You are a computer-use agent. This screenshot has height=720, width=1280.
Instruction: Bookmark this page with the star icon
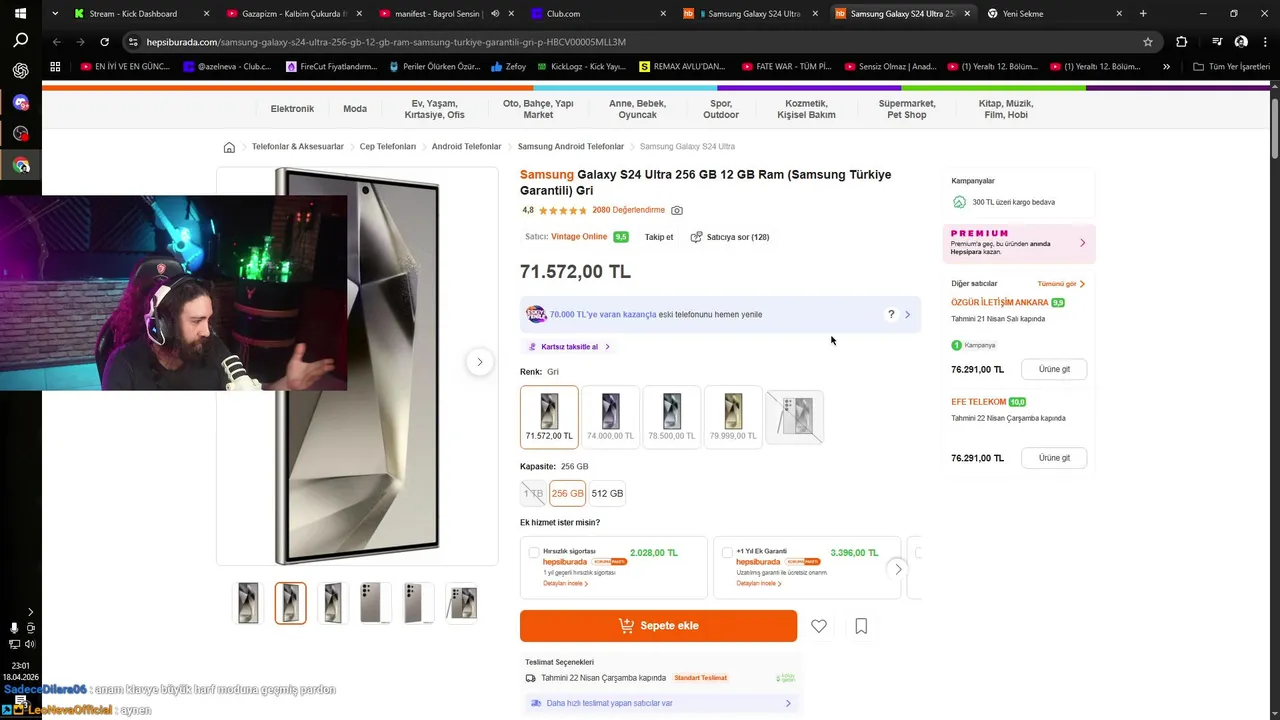1148,42
